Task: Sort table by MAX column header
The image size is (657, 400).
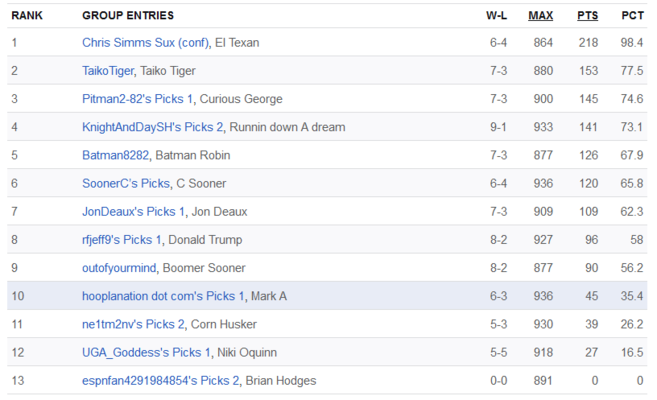Action: 541,15
